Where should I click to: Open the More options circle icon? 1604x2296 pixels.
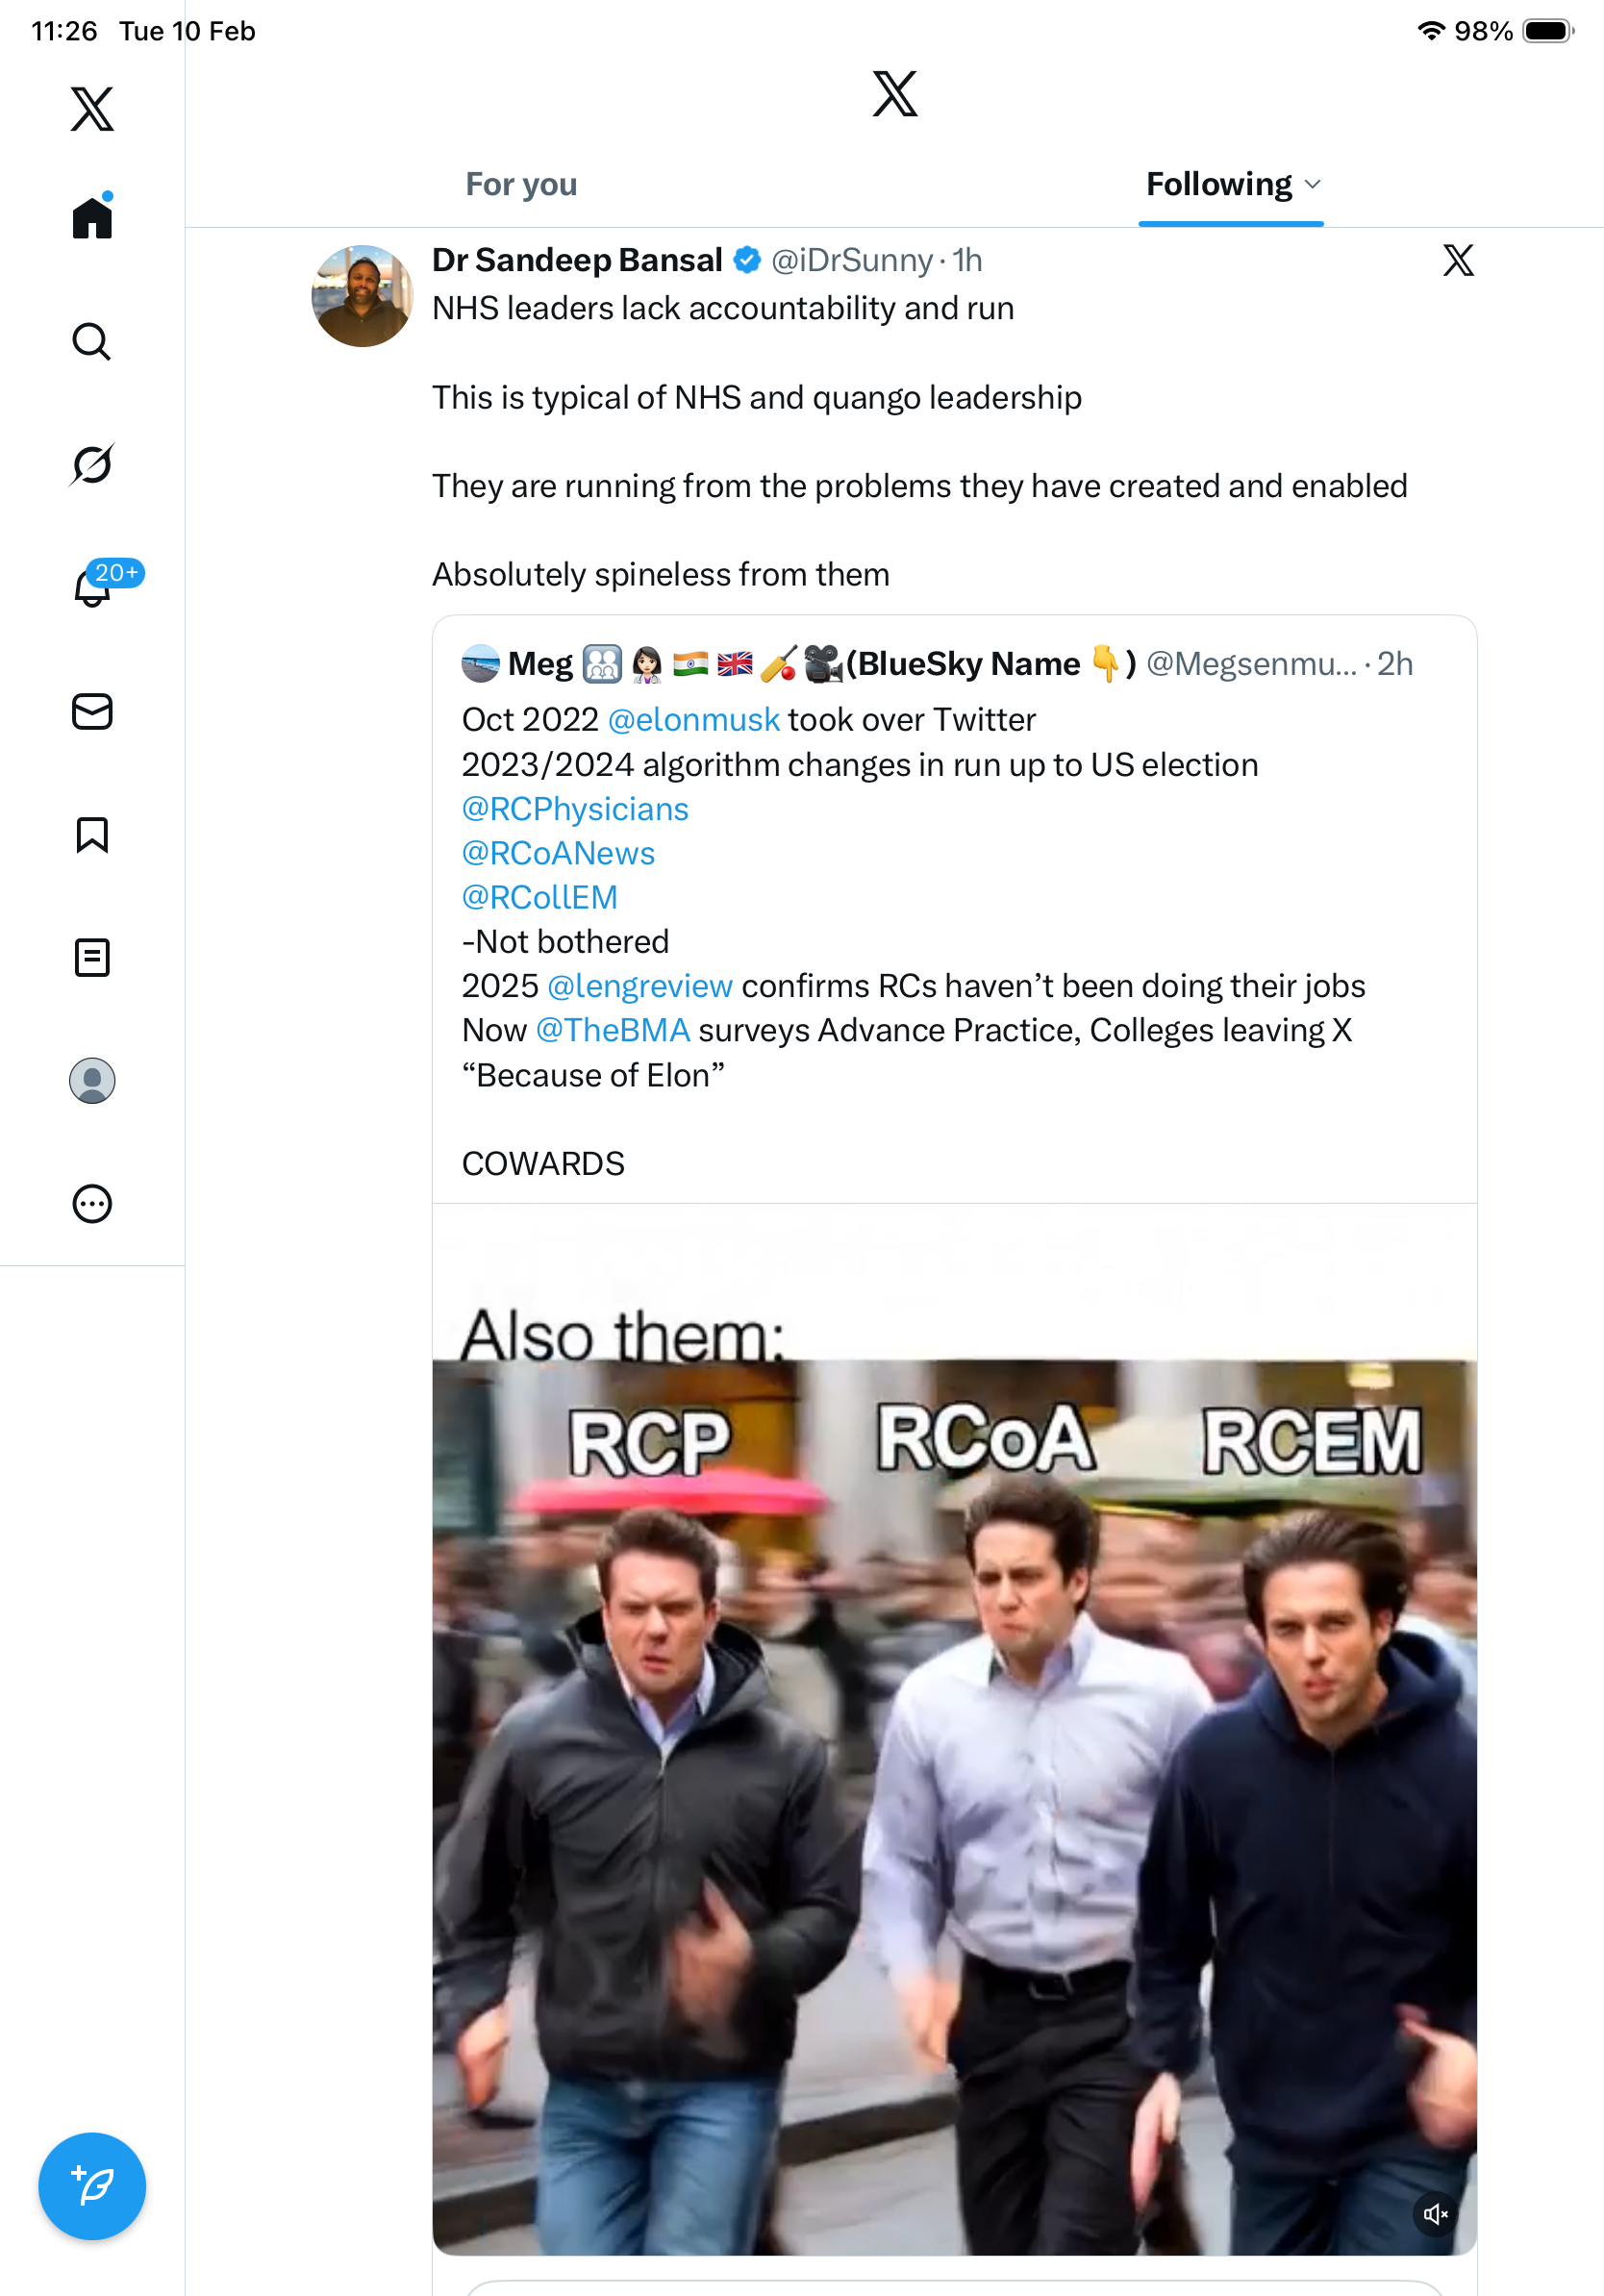point(92,1204)
